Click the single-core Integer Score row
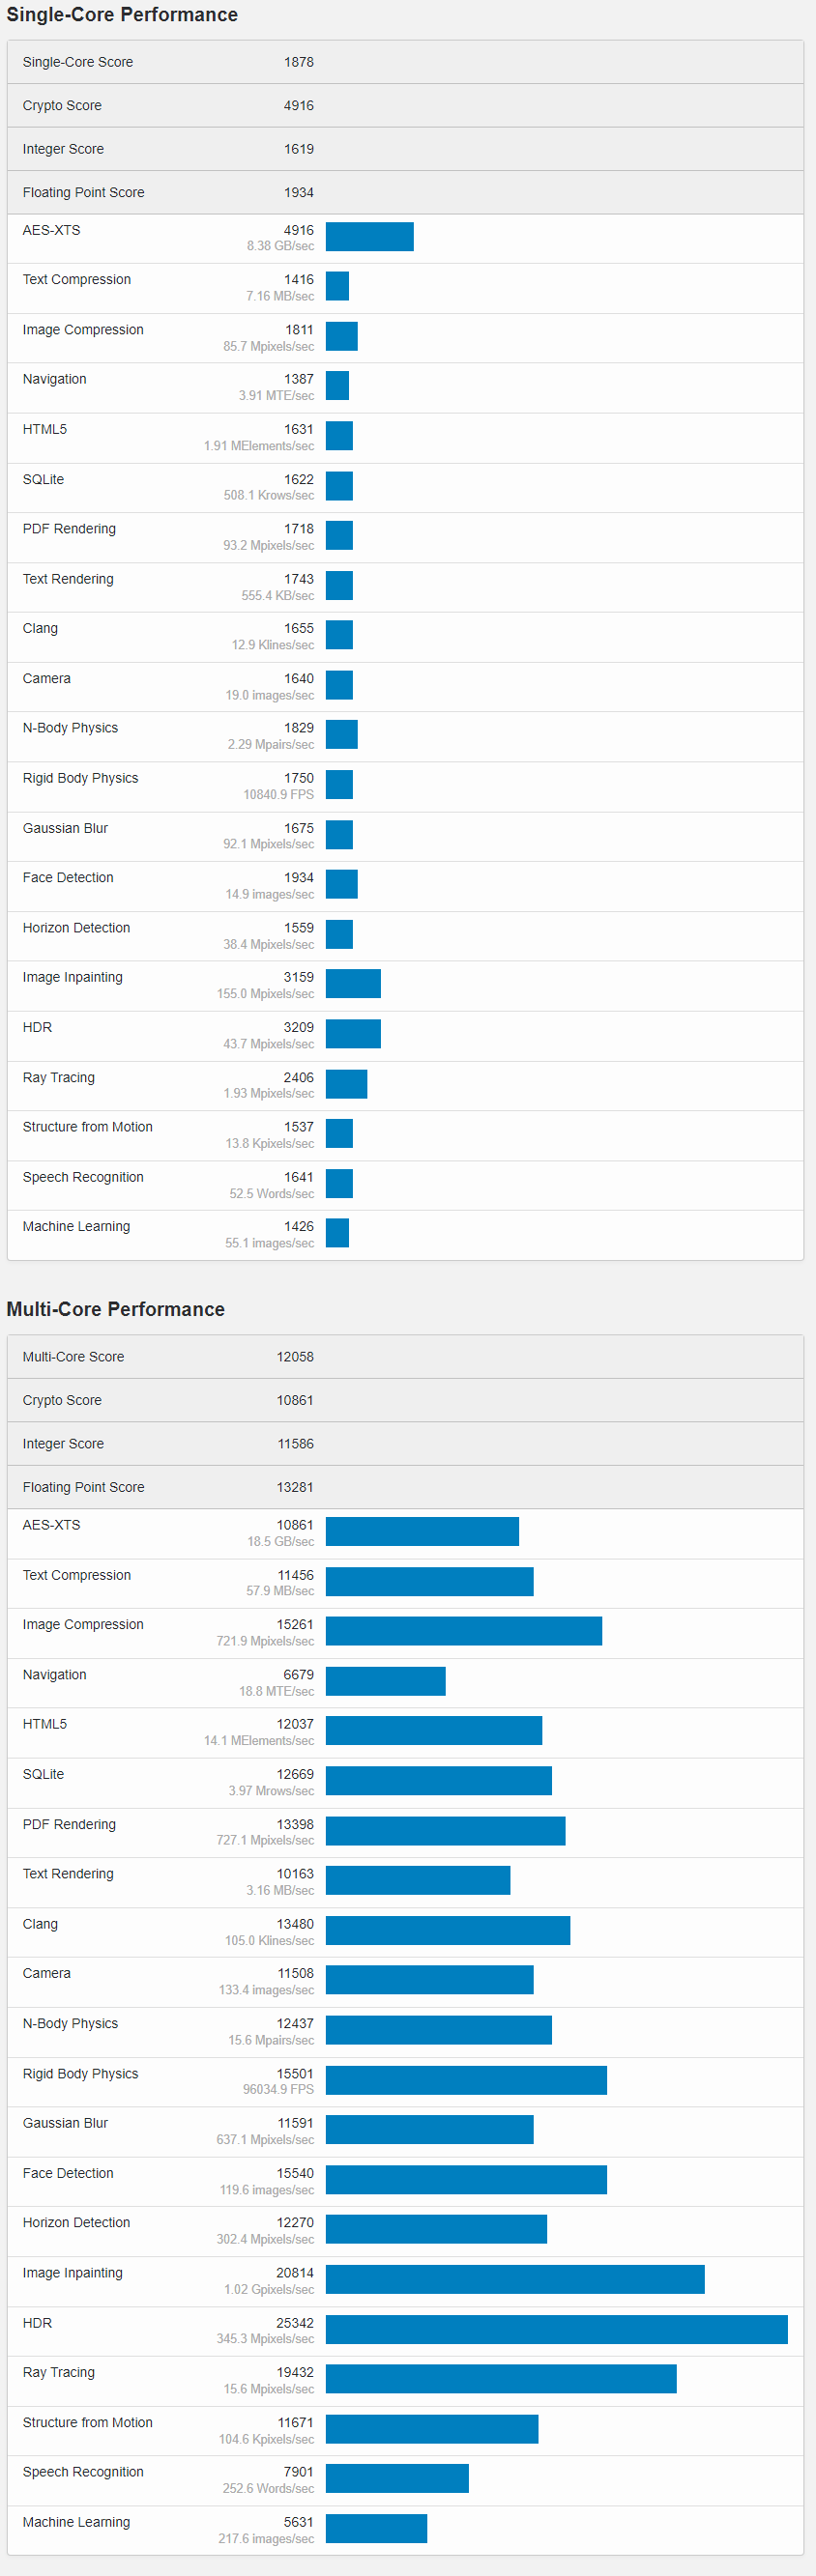 click(405, 149)
